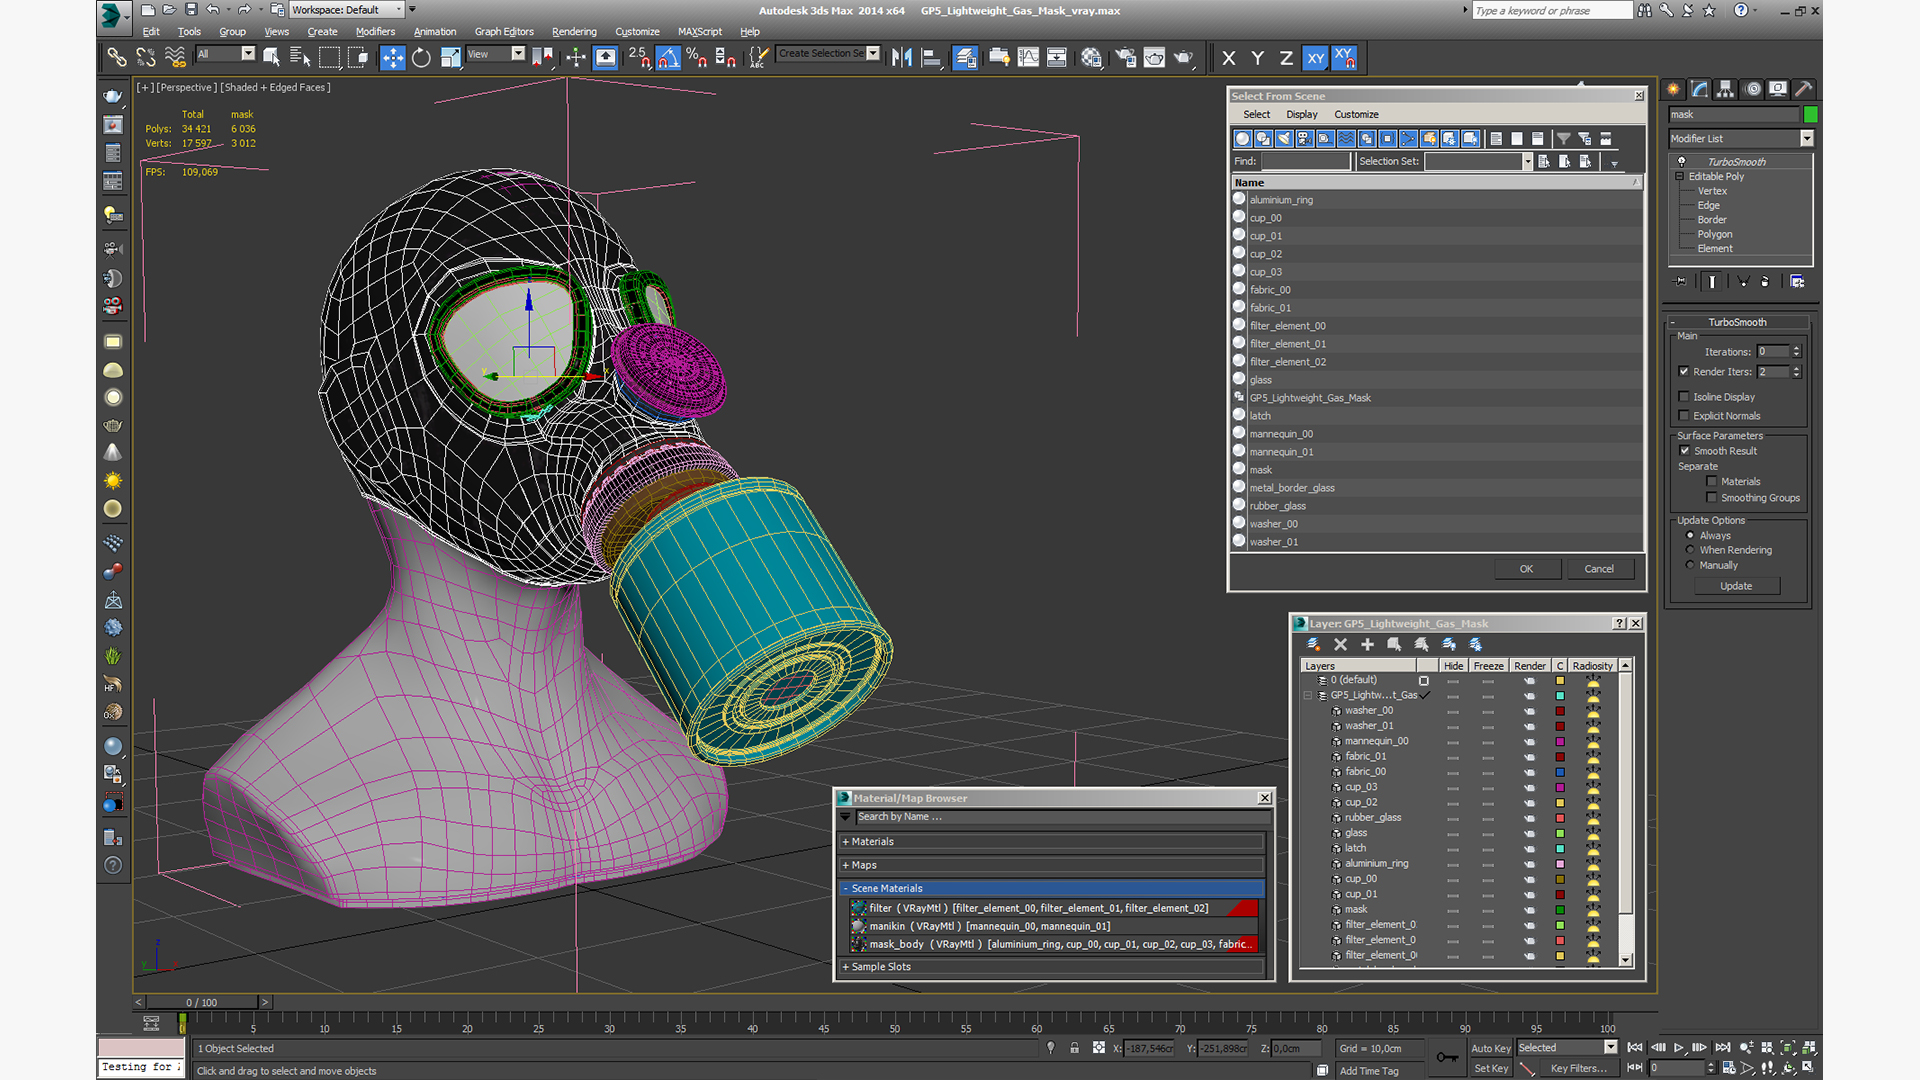Viewport: 1920px width, 1080px height.
Task: Click OK in Select From Scene dialog
Action: click(x=1526, y=569)
